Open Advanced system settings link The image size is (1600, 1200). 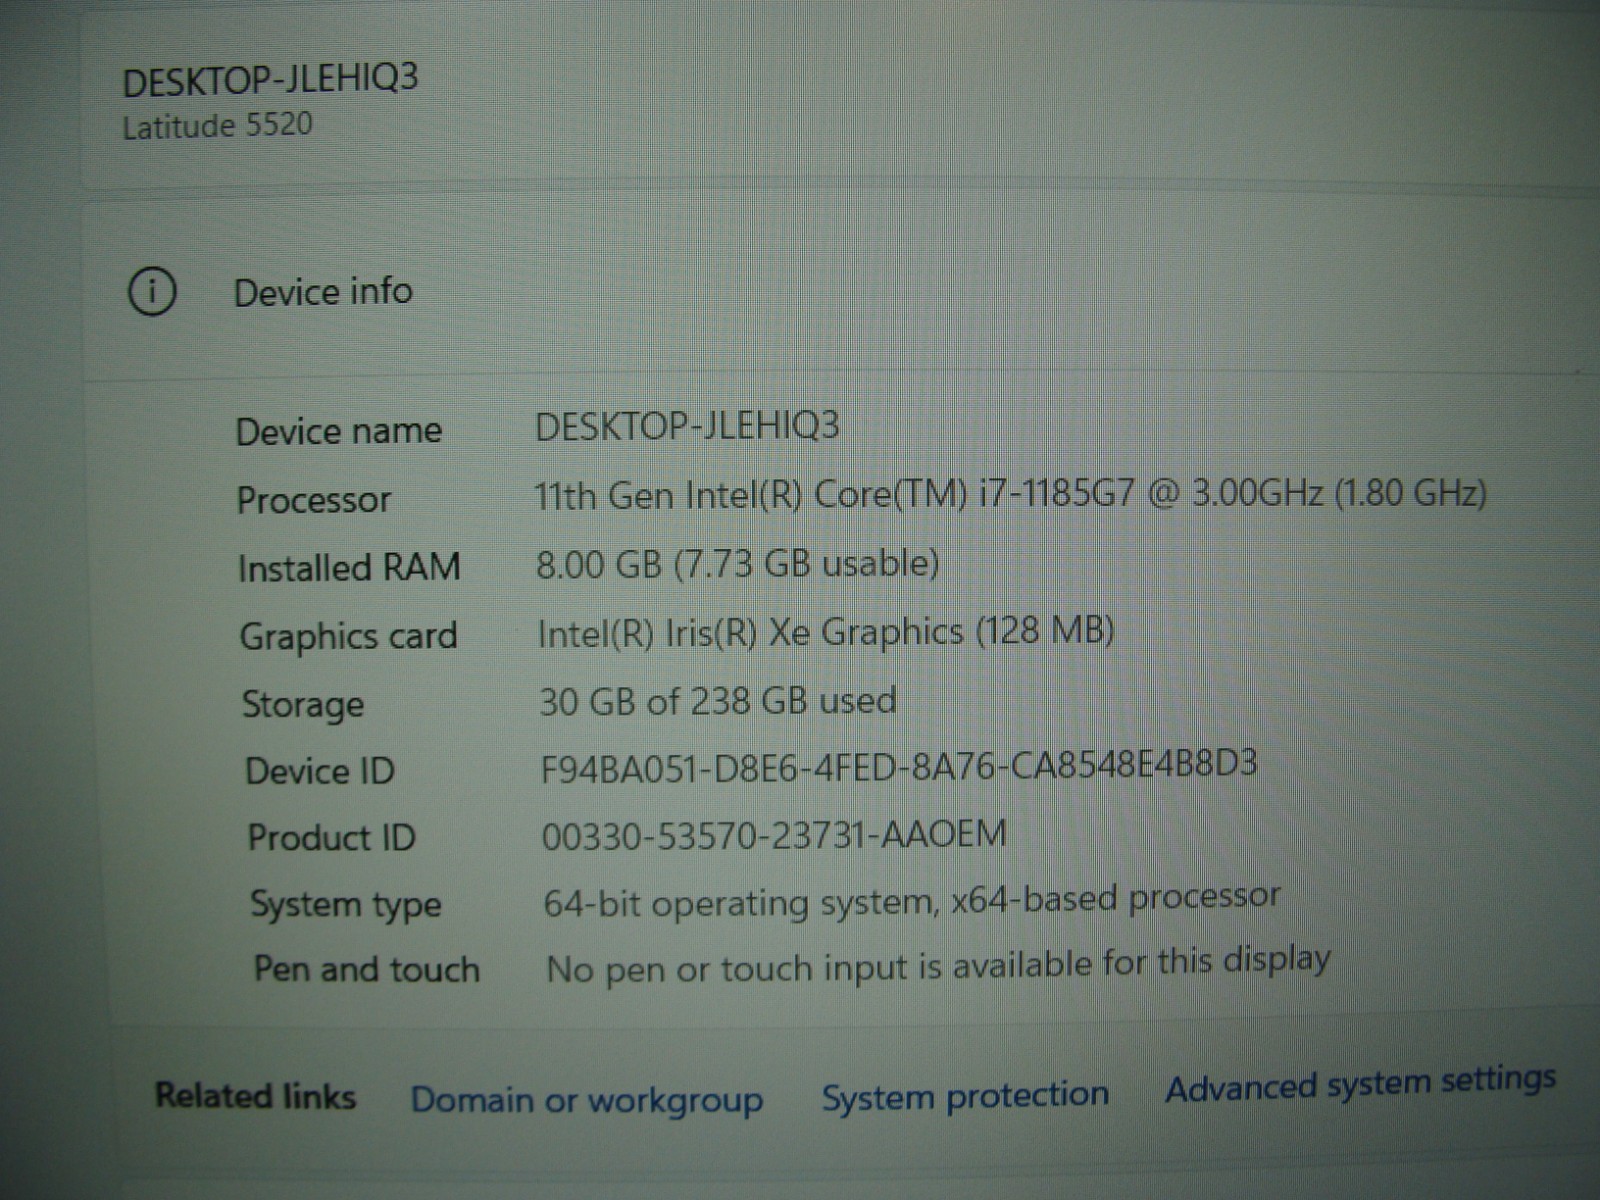[1361, 1084]
